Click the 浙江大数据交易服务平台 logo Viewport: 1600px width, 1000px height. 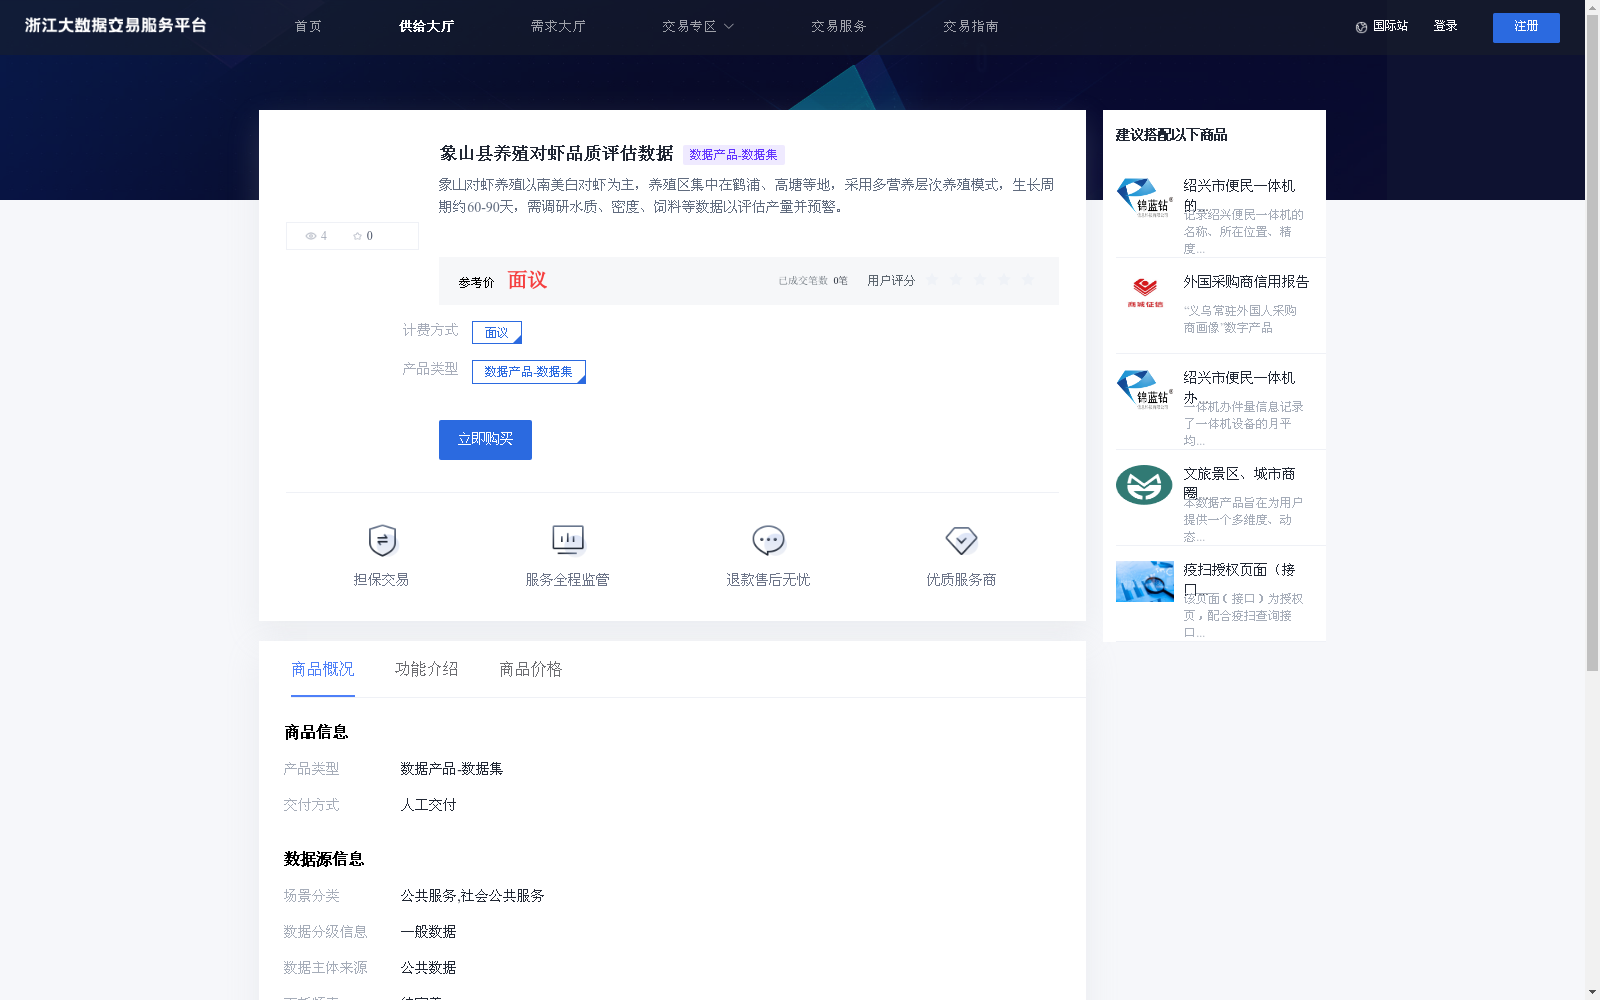pyautogui.click(x=116, y=26)
